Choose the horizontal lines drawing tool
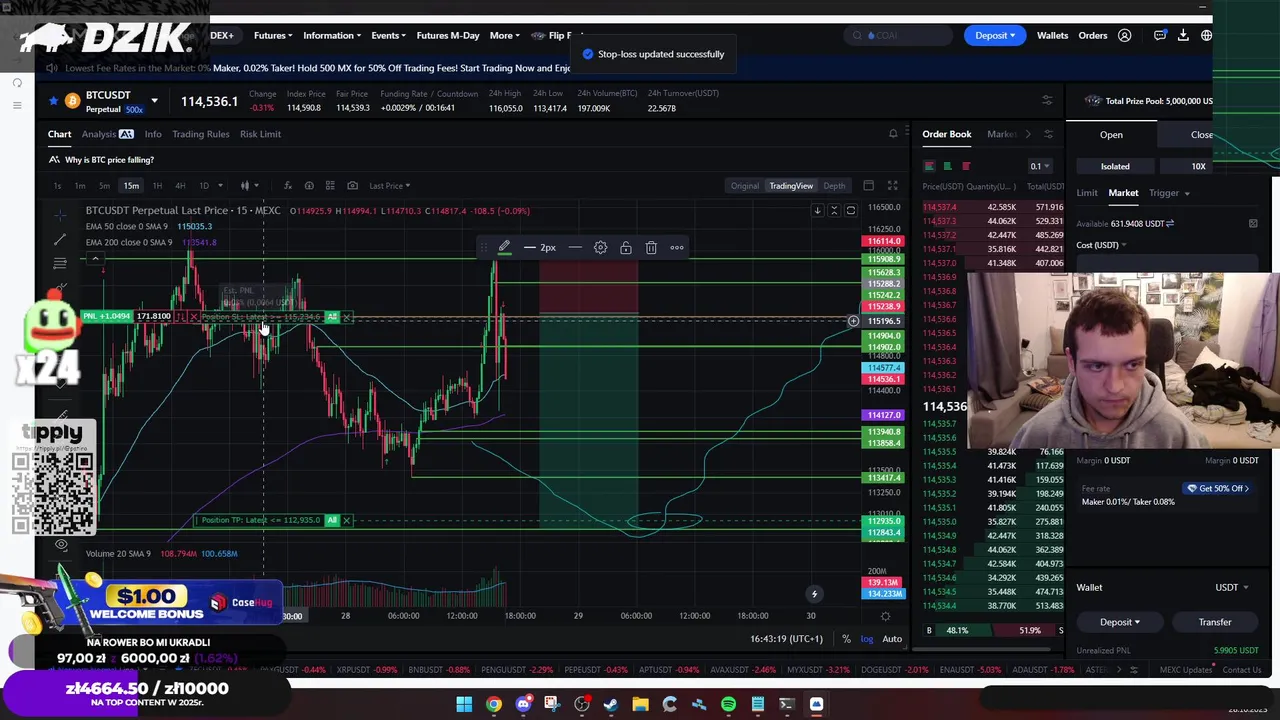1280x720 pixels. pyautogui.click(x=60, y=263)
